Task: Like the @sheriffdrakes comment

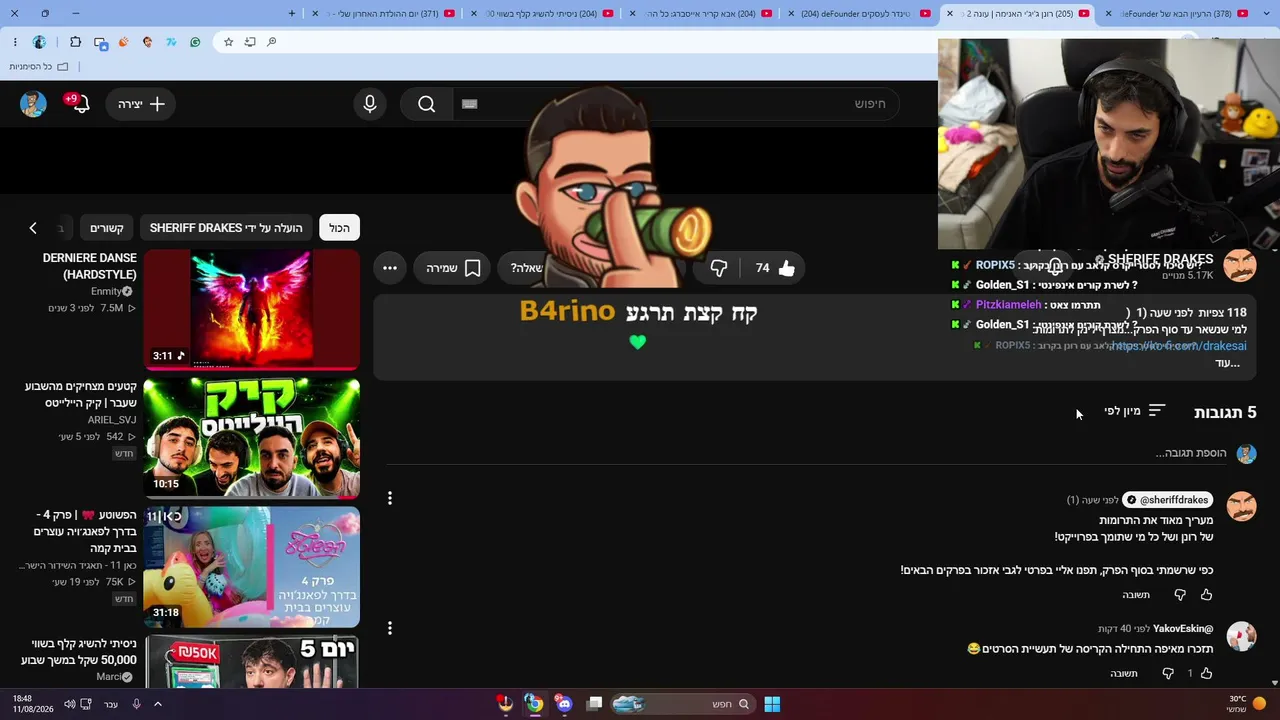Action: [1206, 595]
